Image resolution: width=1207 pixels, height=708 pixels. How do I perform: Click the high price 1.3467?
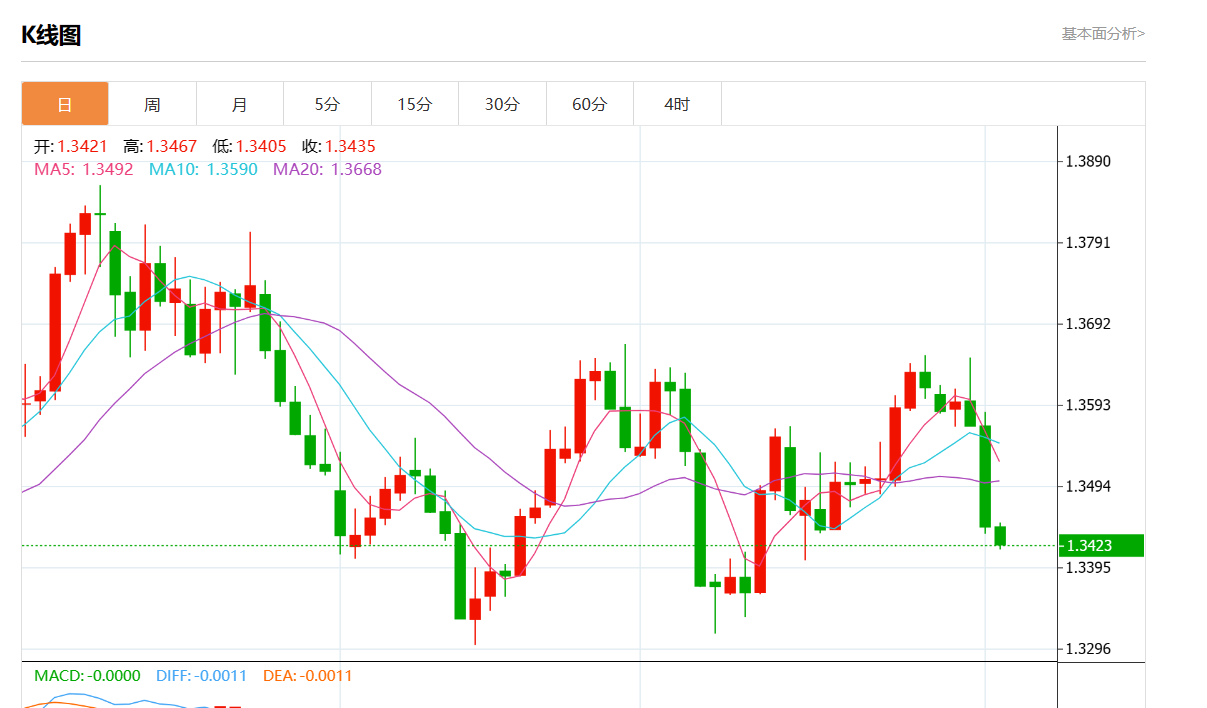click(172, 147)
